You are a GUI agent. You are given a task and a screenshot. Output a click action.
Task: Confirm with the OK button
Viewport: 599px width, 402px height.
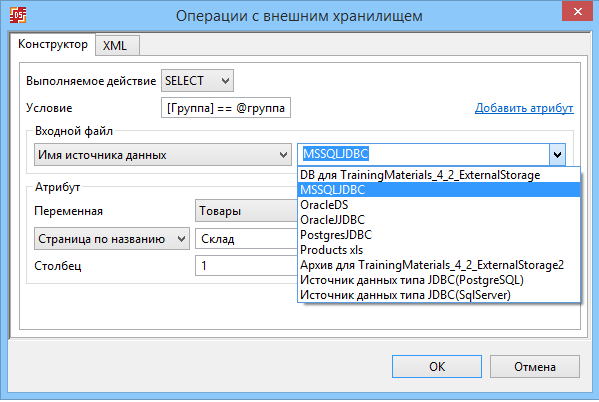(437, 367)
